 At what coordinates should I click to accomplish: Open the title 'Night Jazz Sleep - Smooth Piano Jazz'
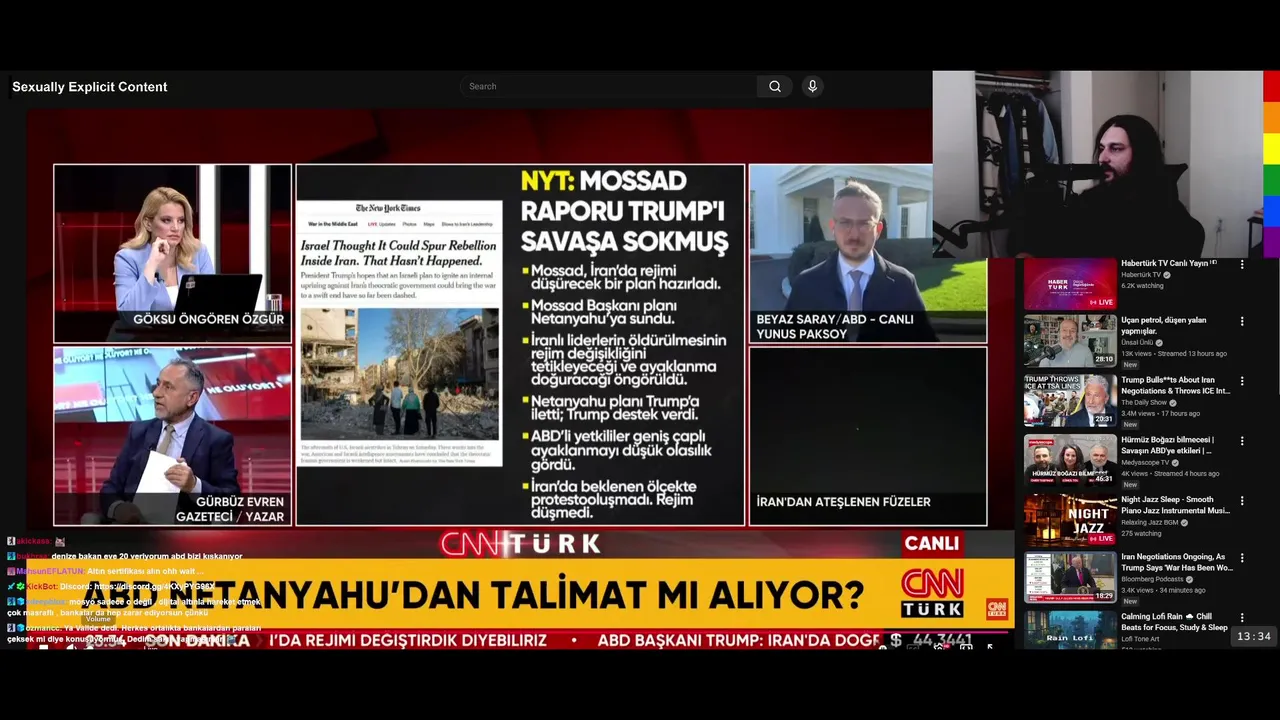tap(1176, 505)
